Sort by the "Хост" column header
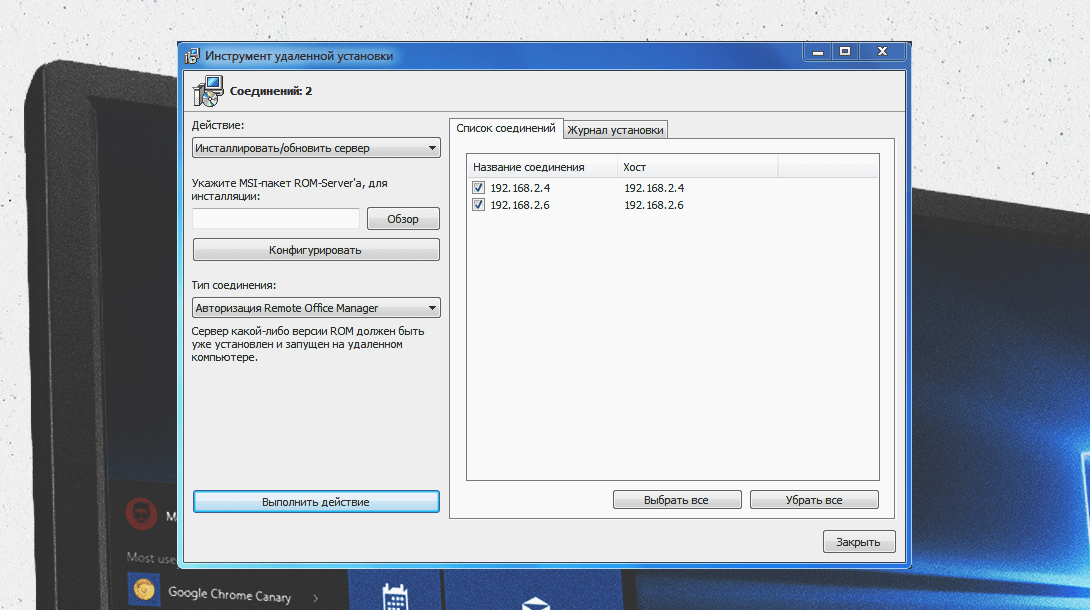Viewport: 1090px width, 610px height. (696, 167)
